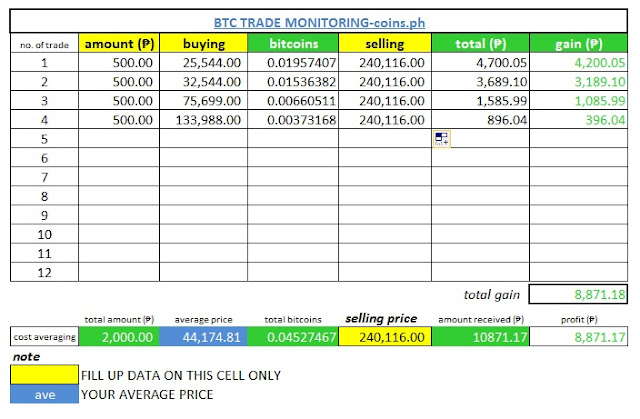The width and height of the screenshot is (640, 419).
Task: Click the 'note' label
Action: pos(26,357)
